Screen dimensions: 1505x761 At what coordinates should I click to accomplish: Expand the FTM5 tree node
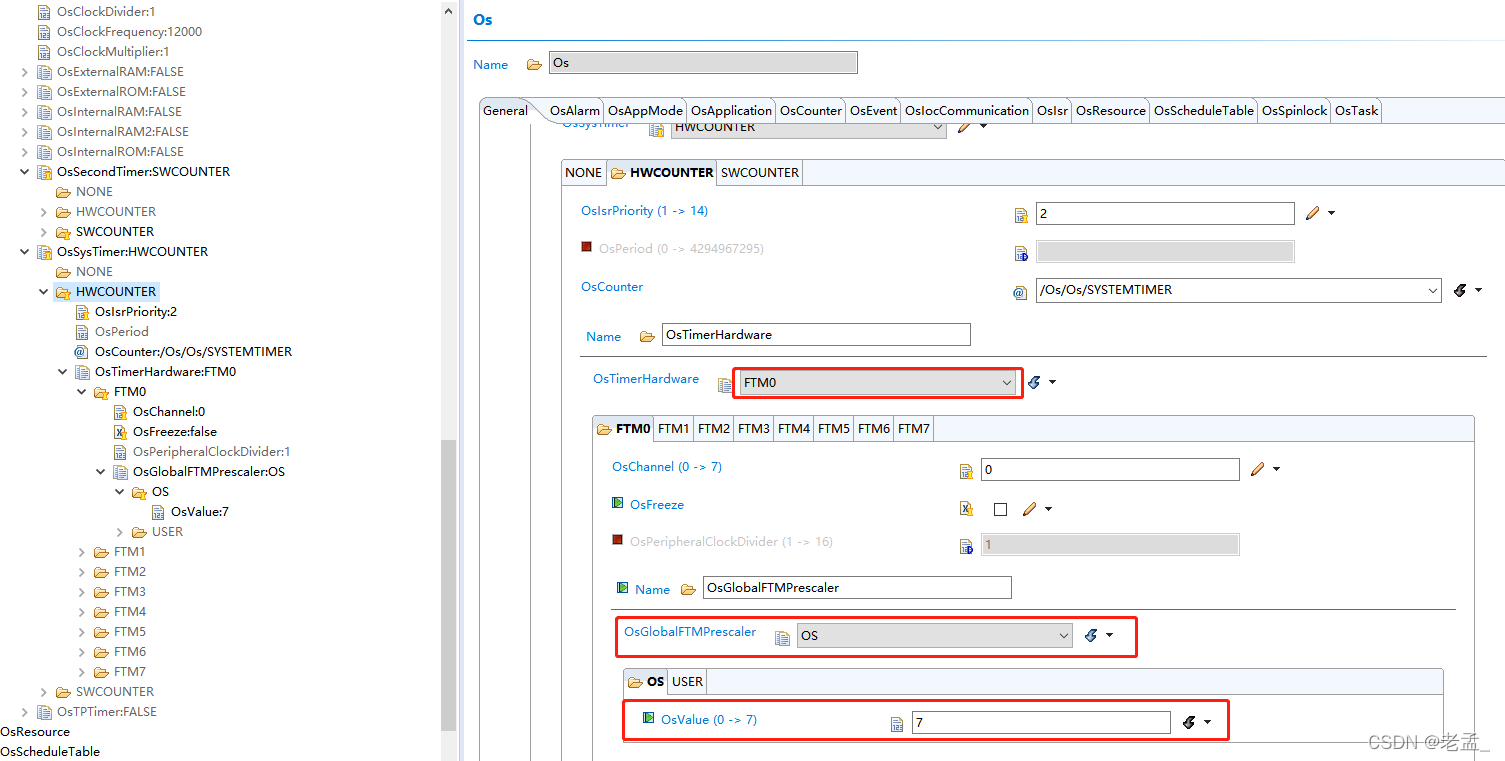pyautogui.click(x=82, y=632)
